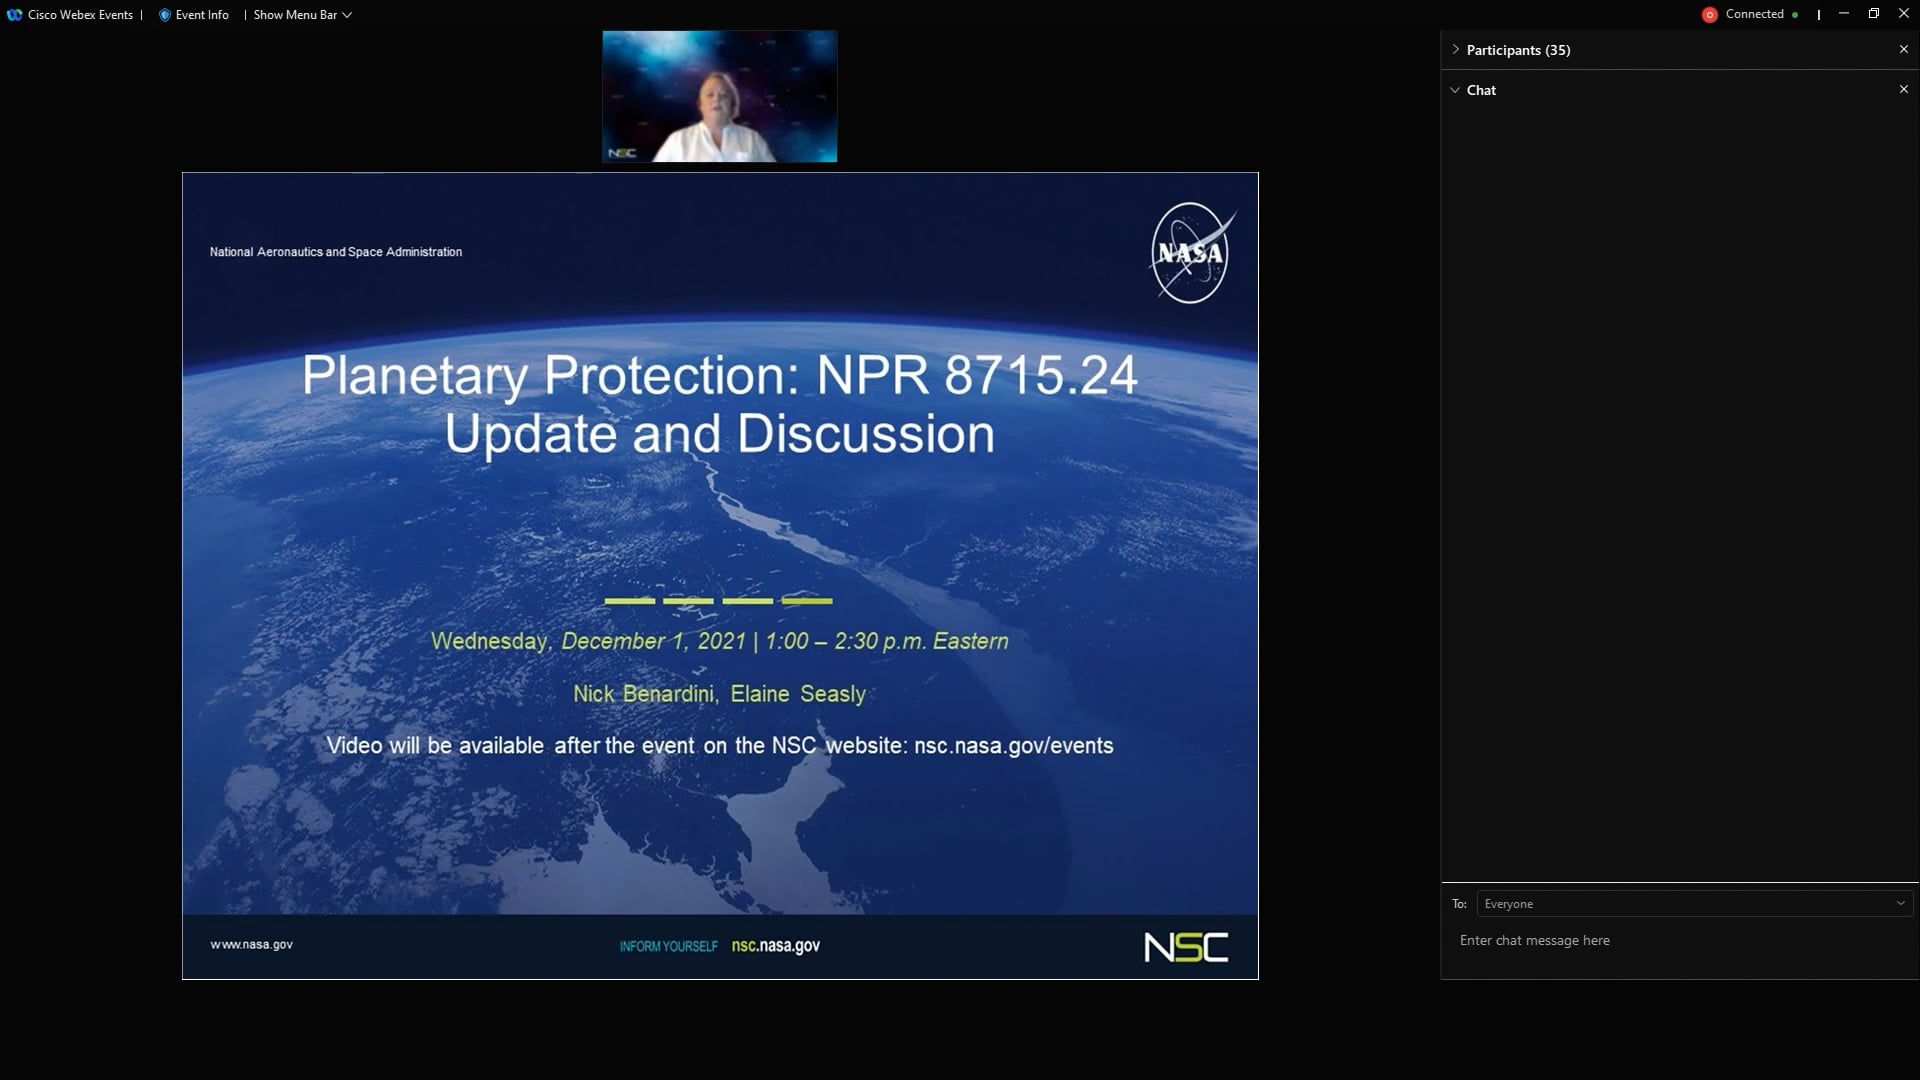Select the presenter video thumbnail
Screen dimensions: 1920x1080
tap(720, 96)
